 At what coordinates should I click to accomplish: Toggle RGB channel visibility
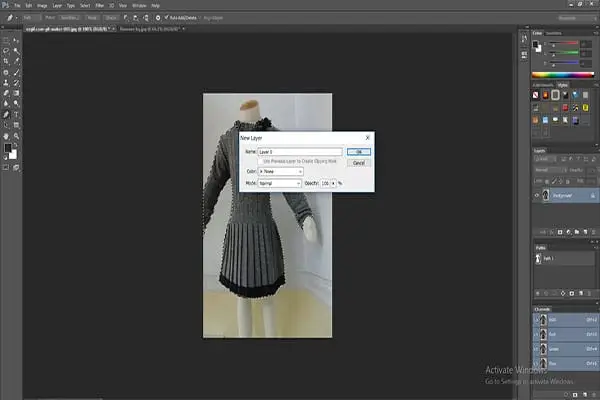536,320
